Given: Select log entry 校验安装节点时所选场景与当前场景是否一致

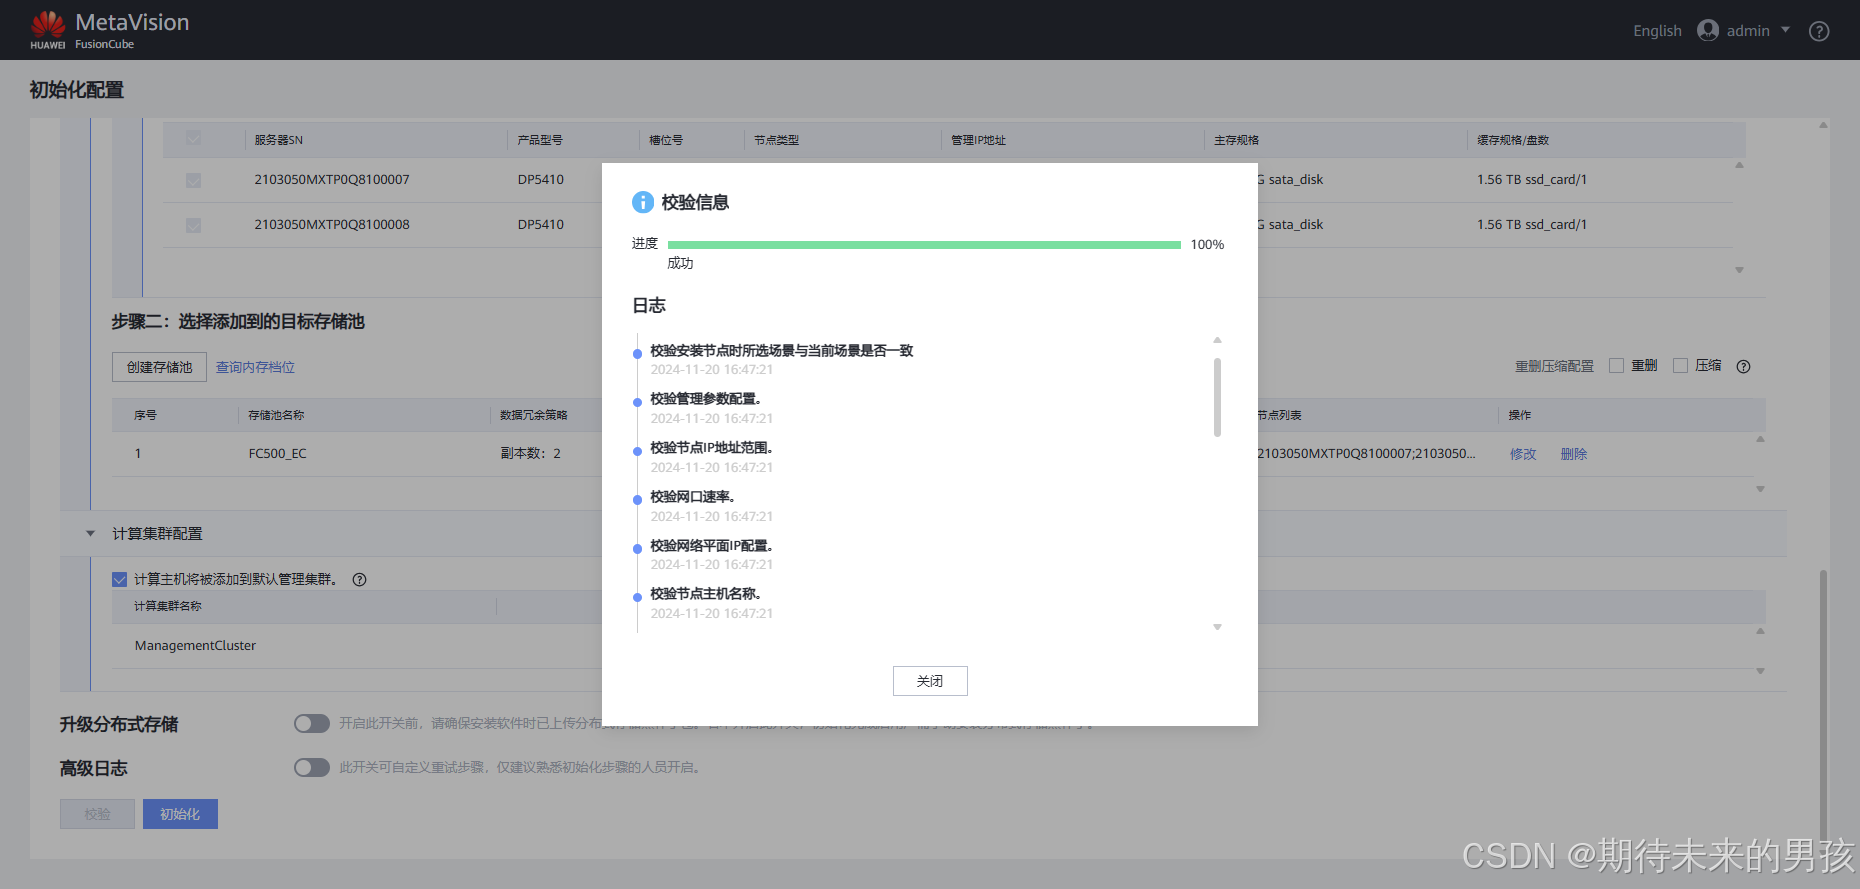Looking at the screenshot, I should click(781, 351).
